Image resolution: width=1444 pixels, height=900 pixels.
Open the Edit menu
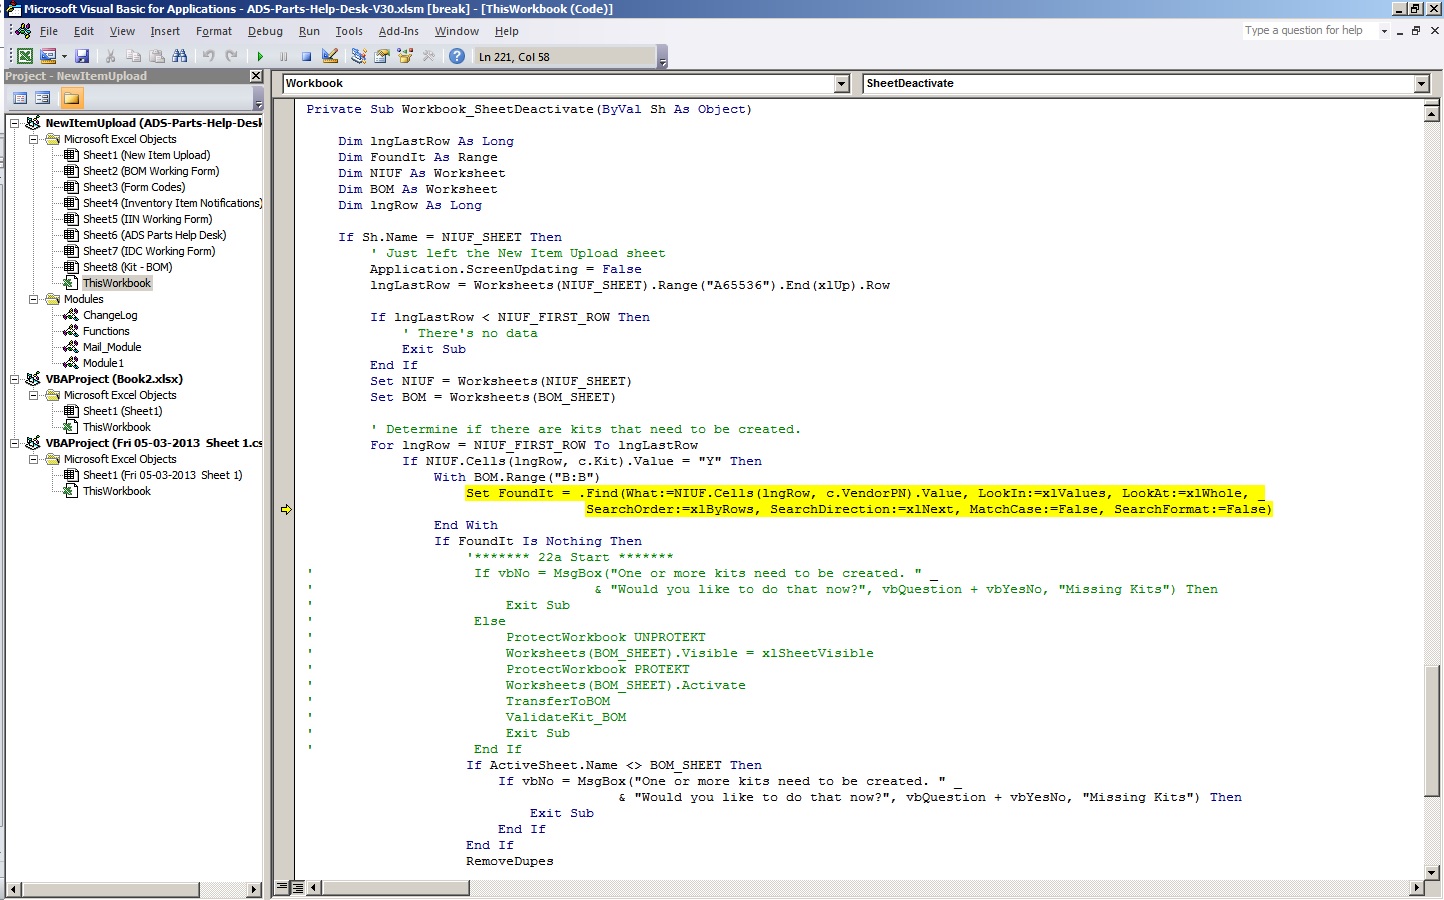[84, 31]
